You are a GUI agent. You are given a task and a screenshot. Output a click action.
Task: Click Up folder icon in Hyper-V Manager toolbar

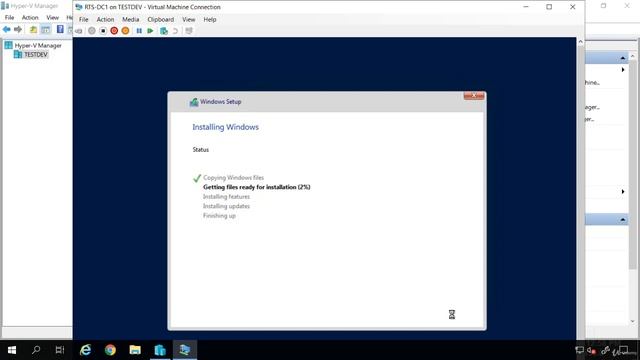33,29
